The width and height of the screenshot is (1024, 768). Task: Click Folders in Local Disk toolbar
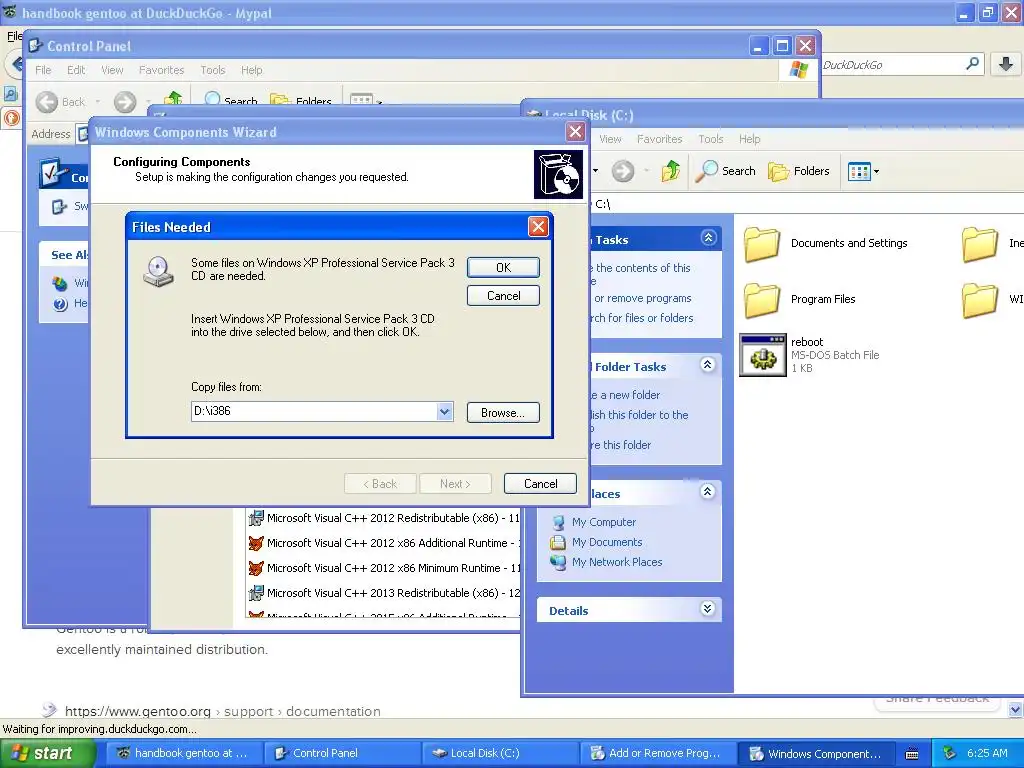click(798, 171)
